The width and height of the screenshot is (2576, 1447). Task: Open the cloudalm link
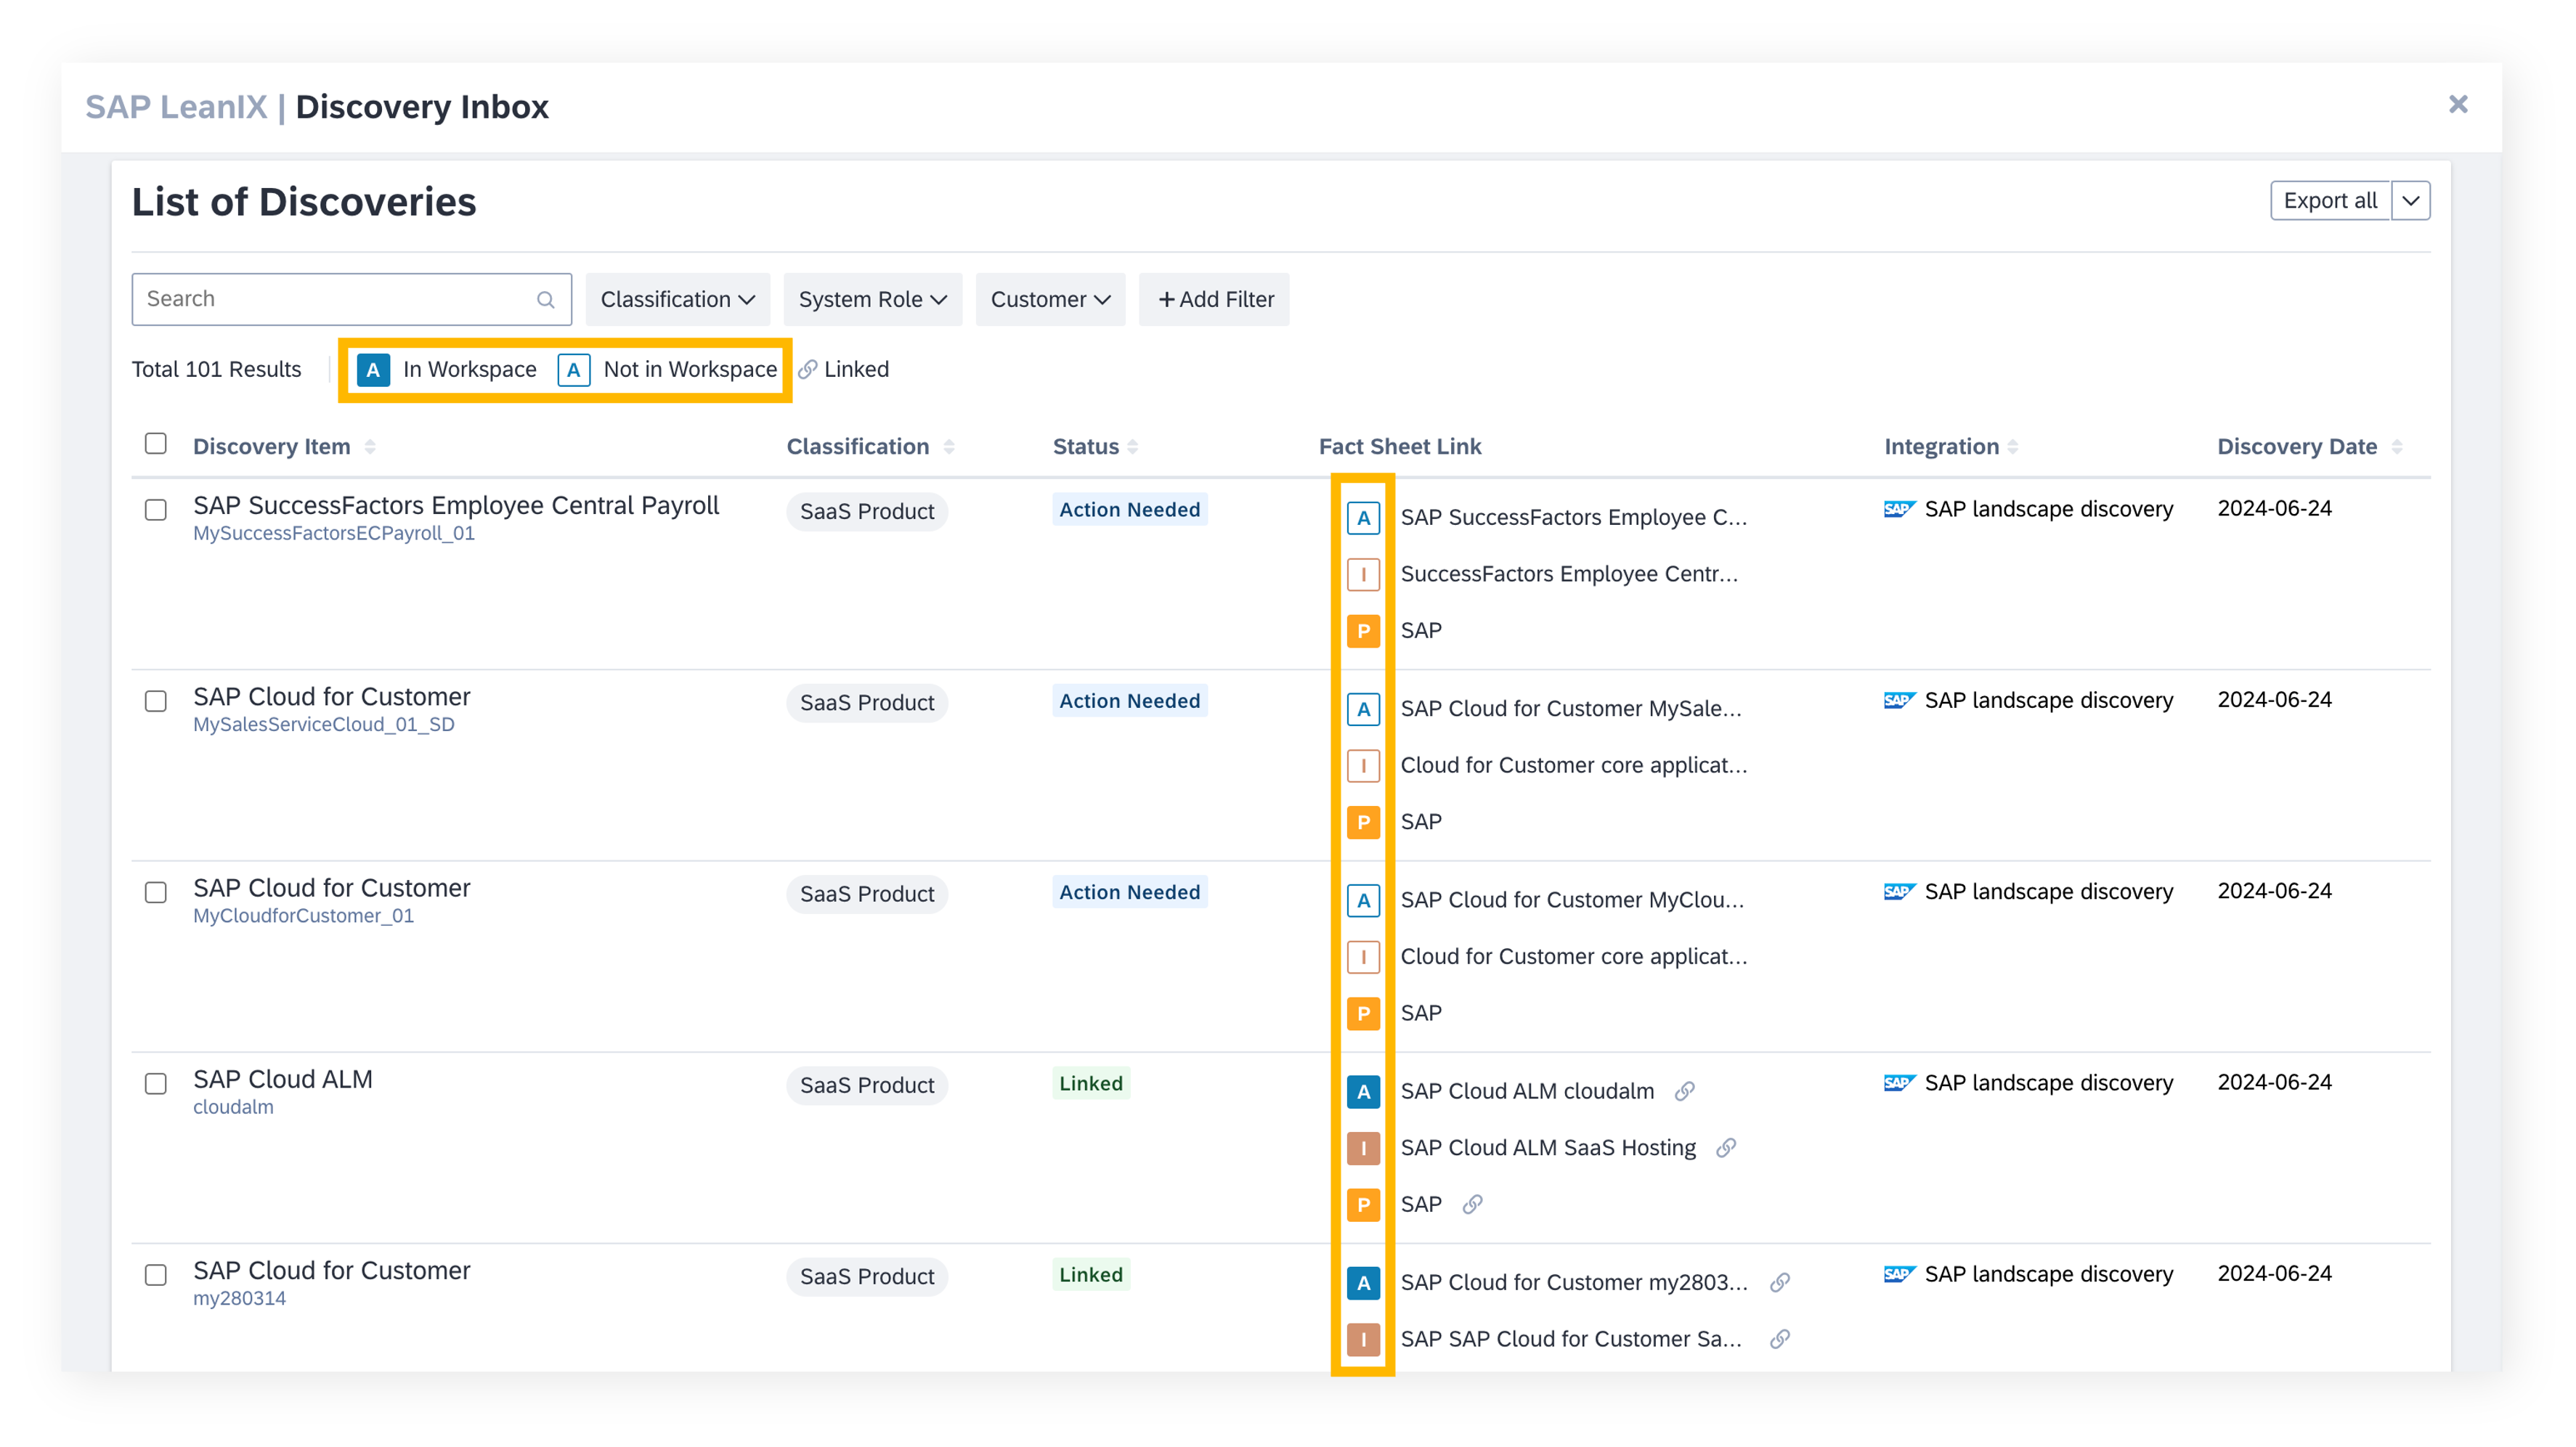pyautogui.click(x=233, y=1107)
